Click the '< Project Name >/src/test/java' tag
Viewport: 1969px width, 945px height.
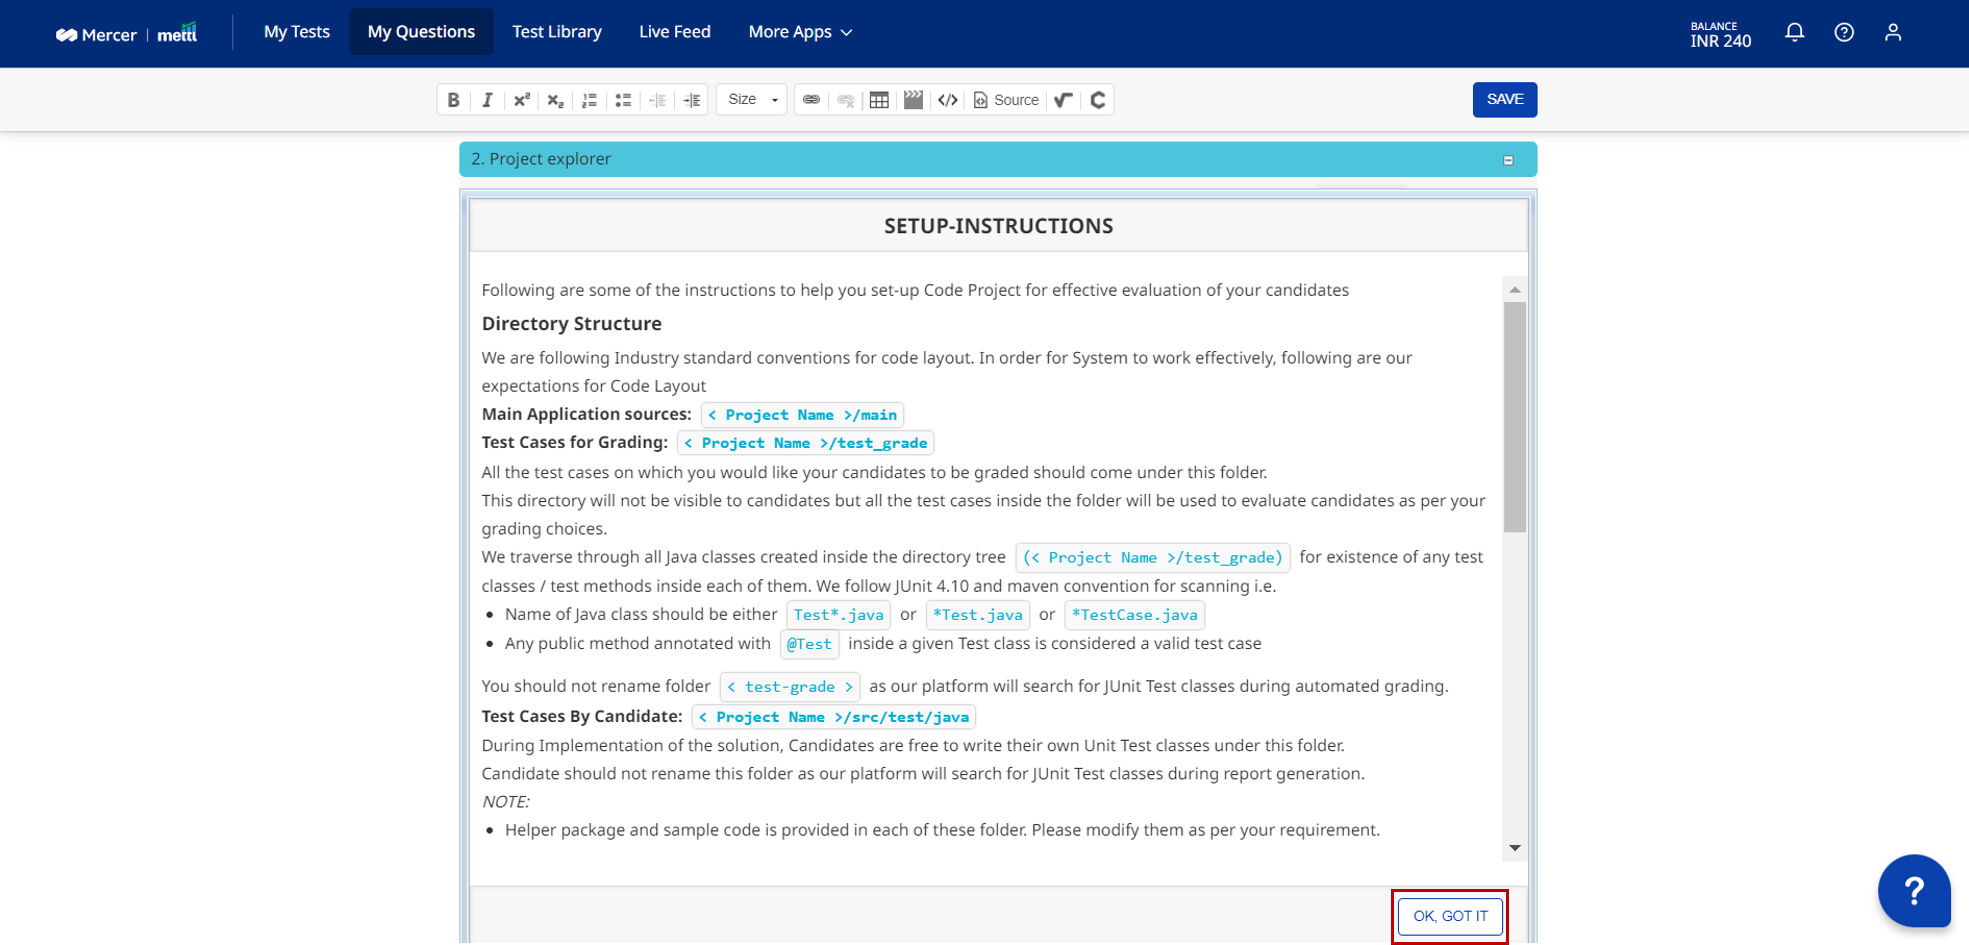click(833, 717)
